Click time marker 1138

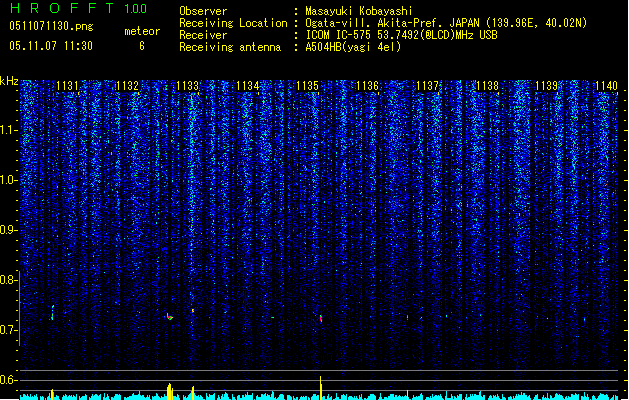[487, 86]
